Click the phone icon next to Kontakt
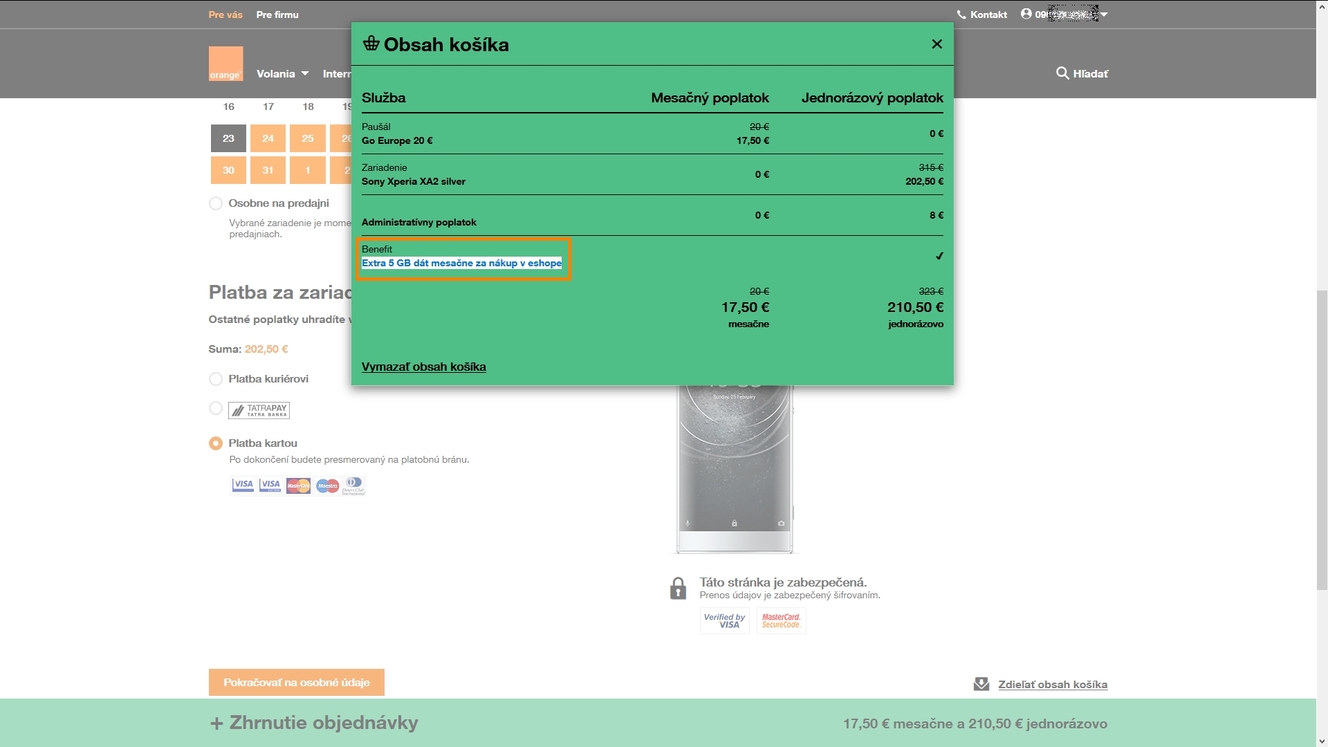Image resolution: width=1328 pixels, height=747 pixels. click(961, 15)
